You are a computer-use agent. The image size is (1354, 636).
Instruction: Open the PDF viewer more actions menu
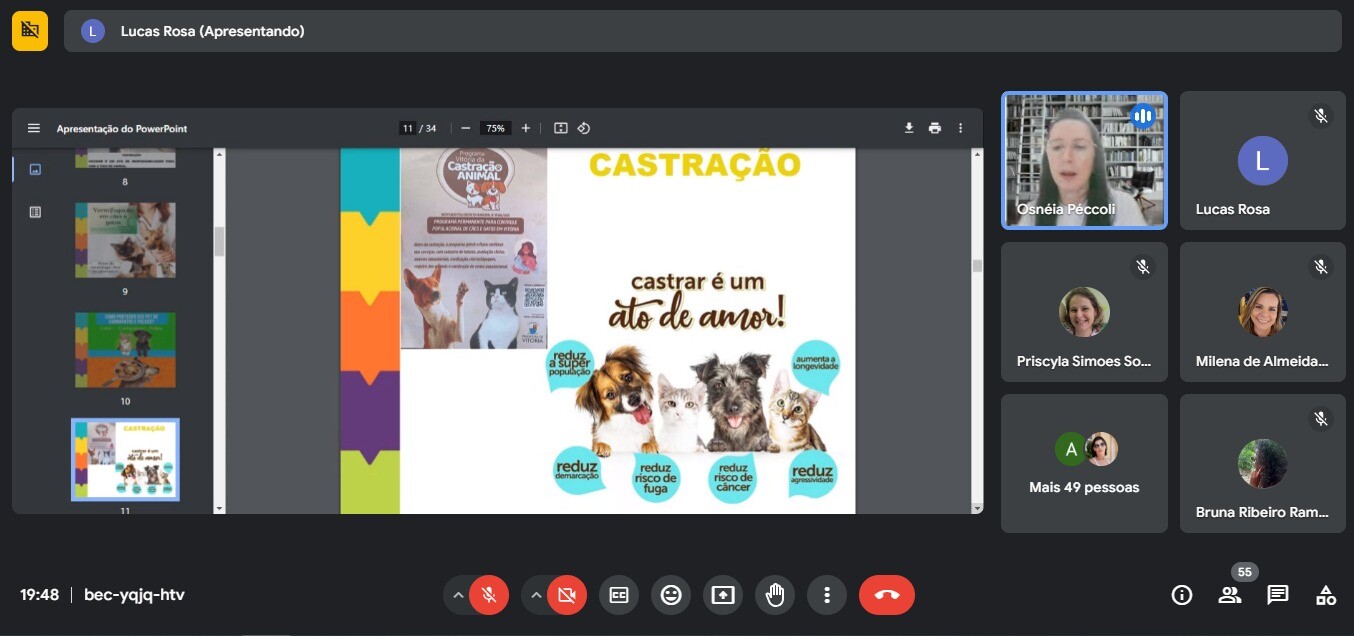tap(961, 128)
